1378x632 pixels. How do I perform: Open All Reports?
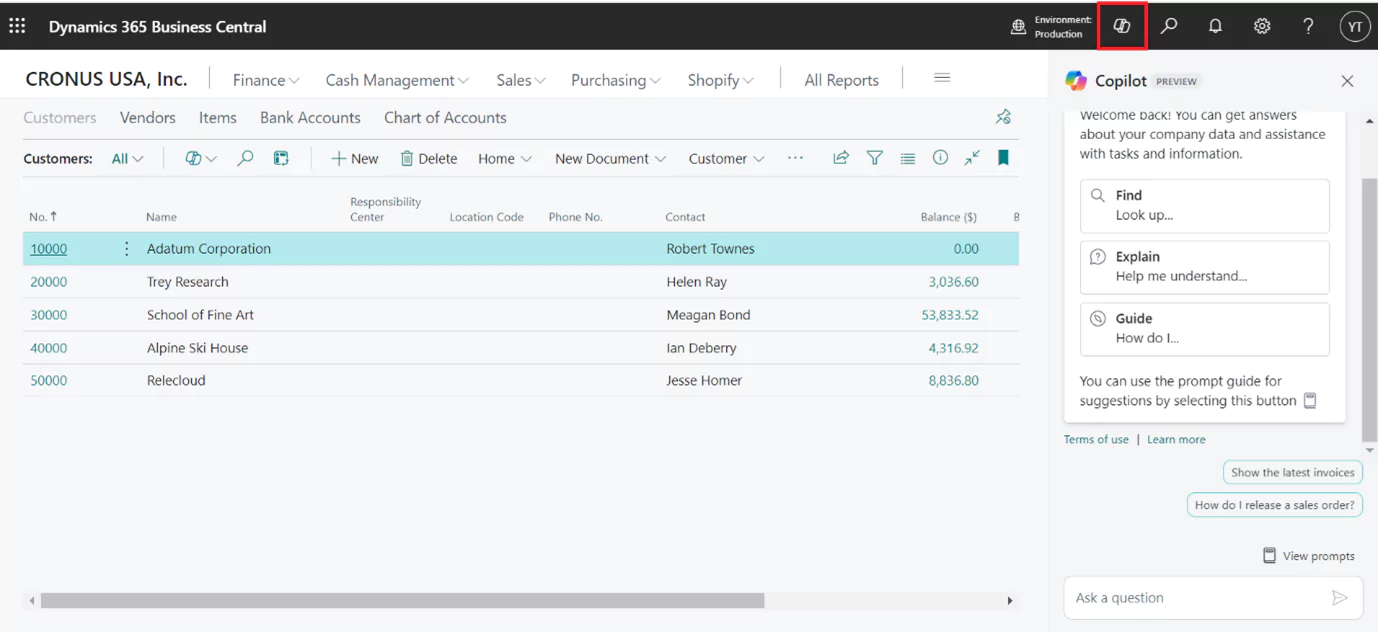pos(841,80)
